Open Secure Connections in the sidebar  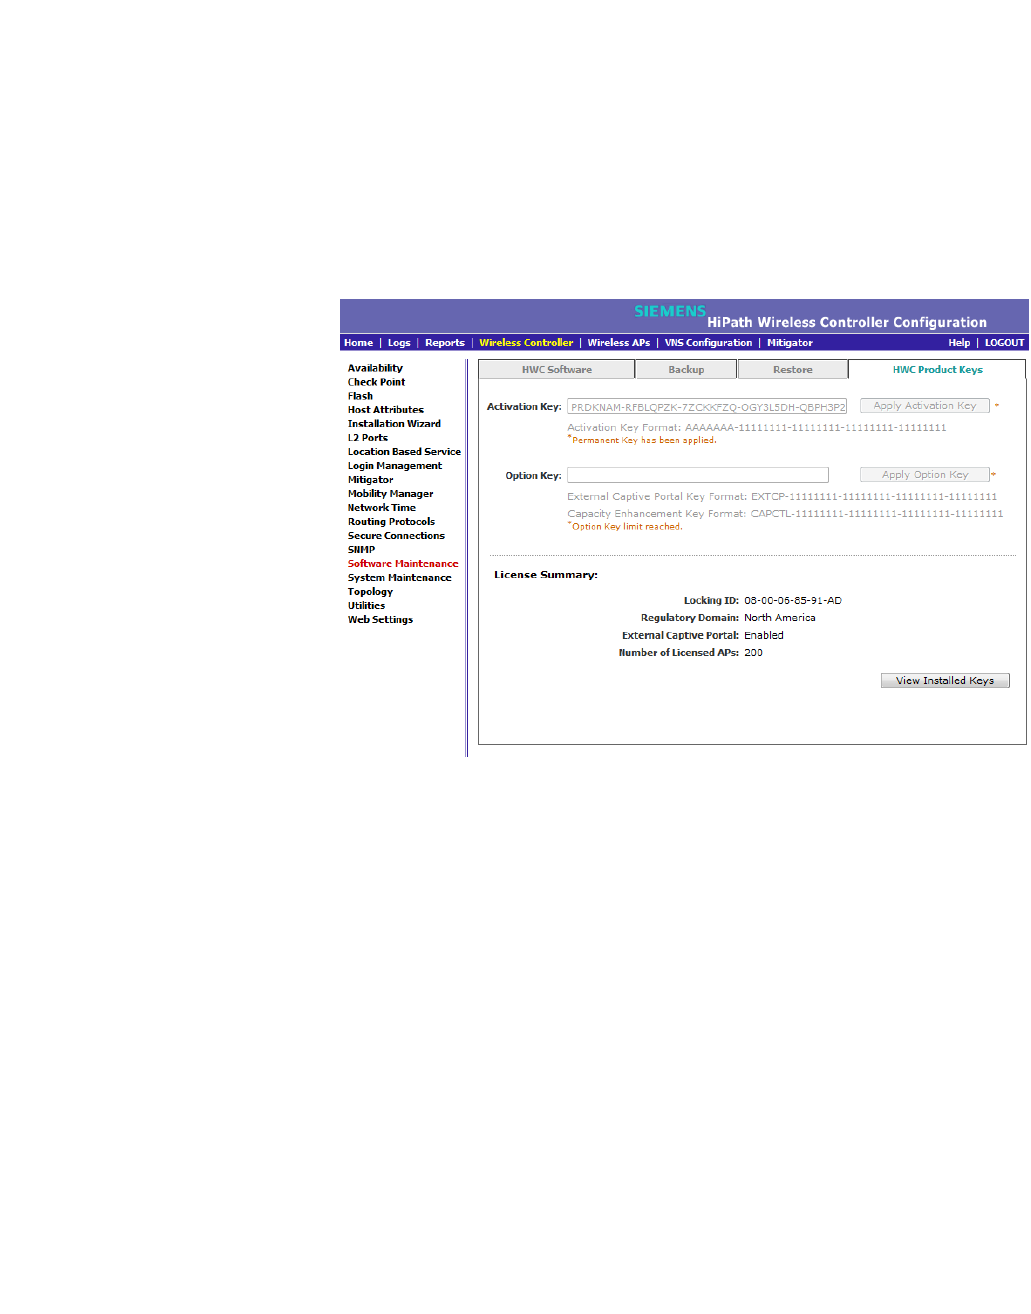pos(396,536)
